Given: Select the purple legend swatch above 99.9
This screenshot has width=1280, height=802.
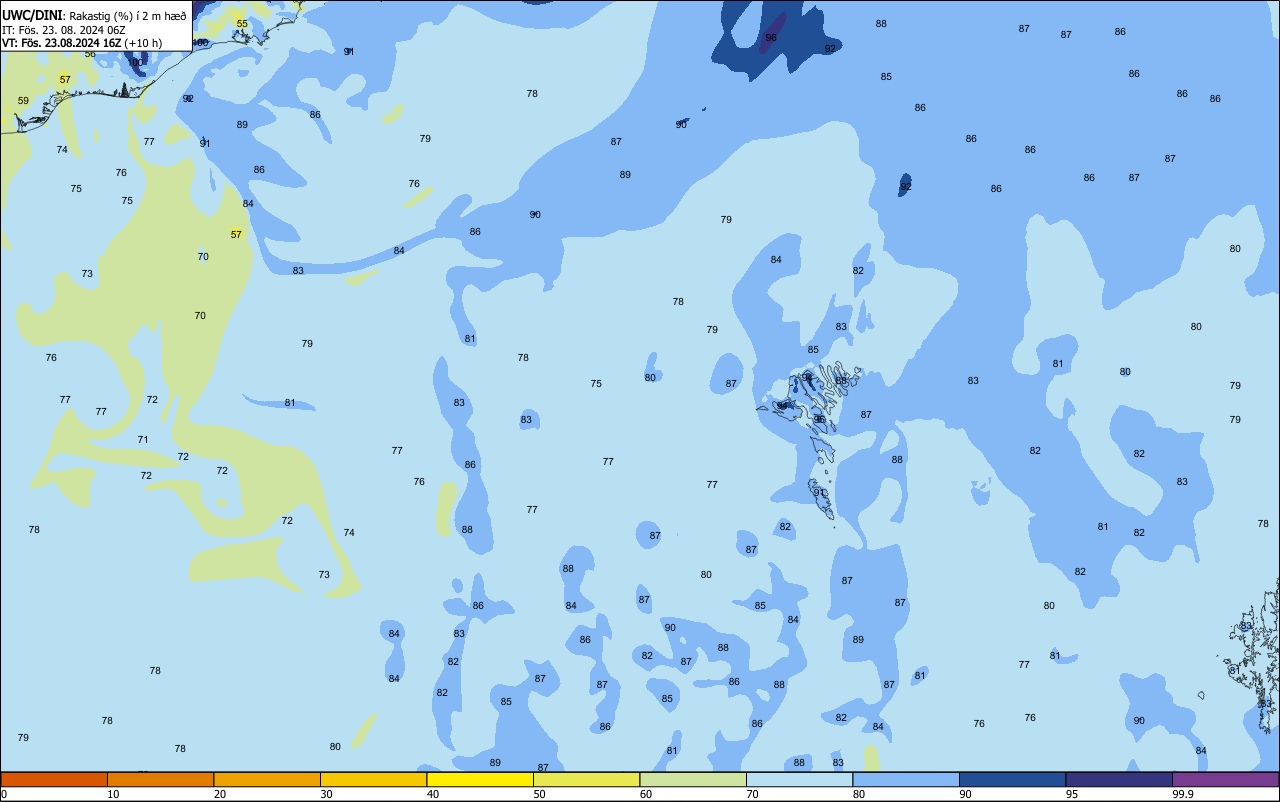Looking at the screenshot, I should coord(1225,779).
